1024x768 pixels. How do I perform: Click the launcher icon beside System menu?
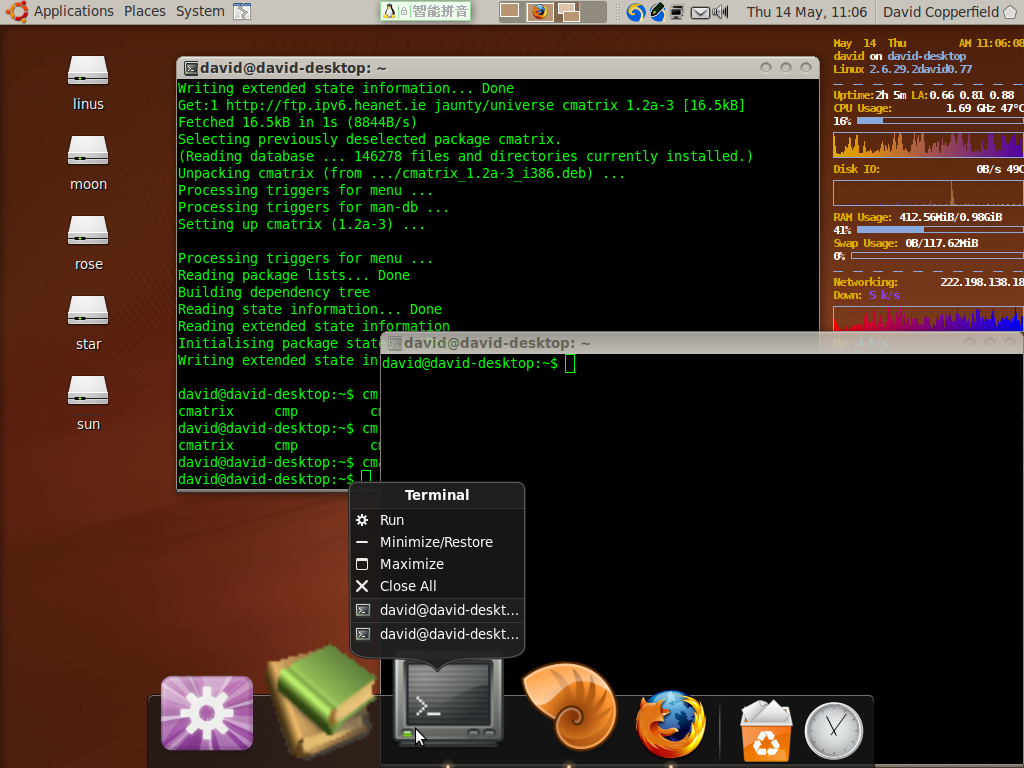(x=242, y=11)
